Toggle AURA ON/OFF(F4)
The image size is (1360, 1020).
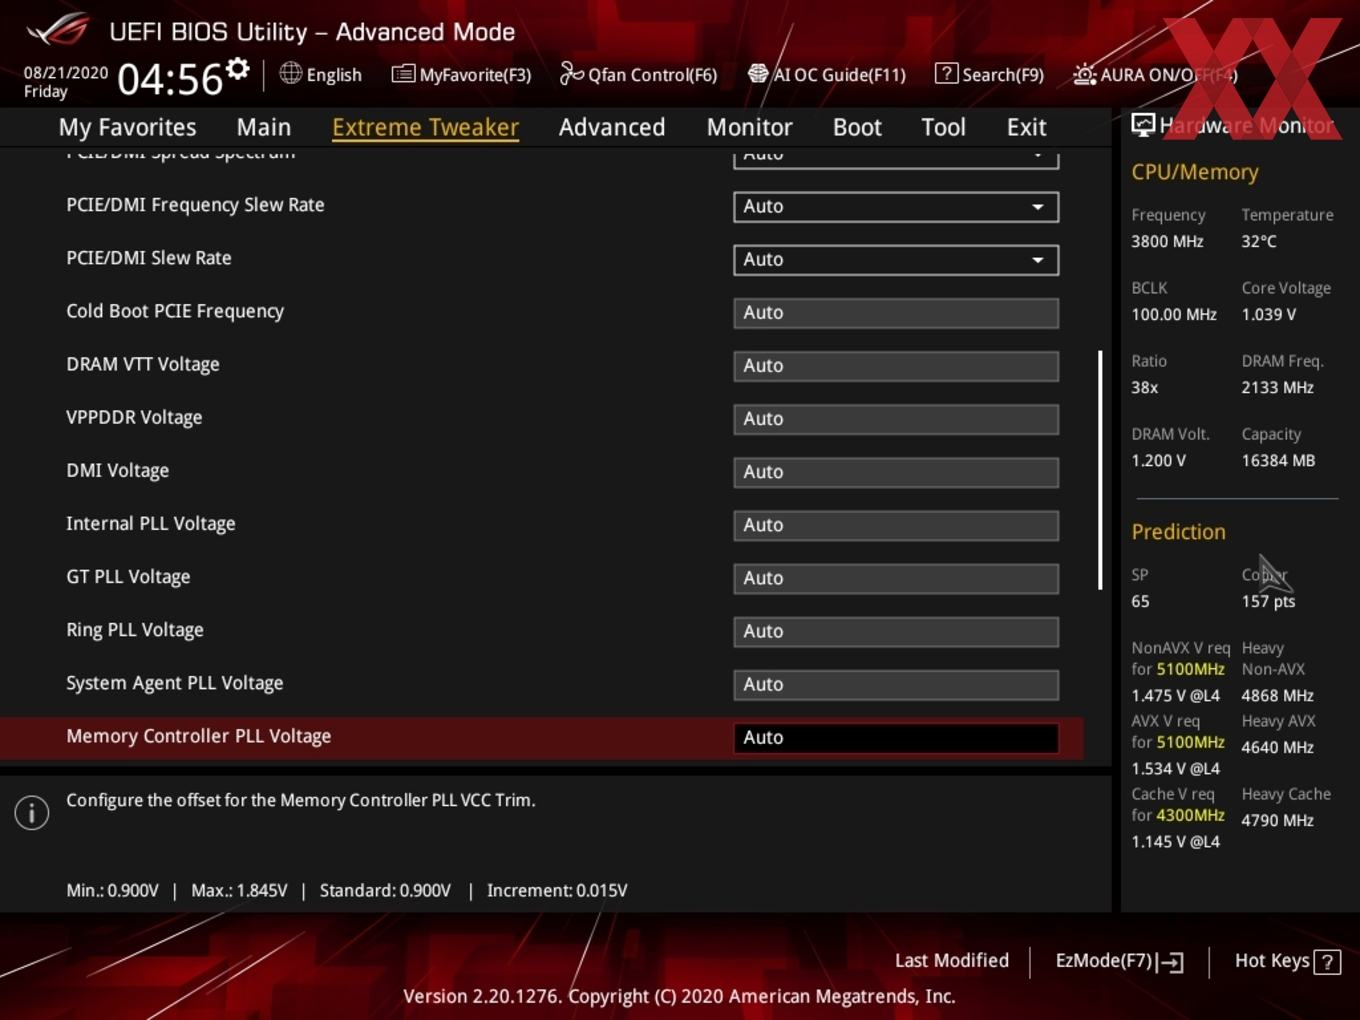pyautogui.click(x=1155, y=74)
